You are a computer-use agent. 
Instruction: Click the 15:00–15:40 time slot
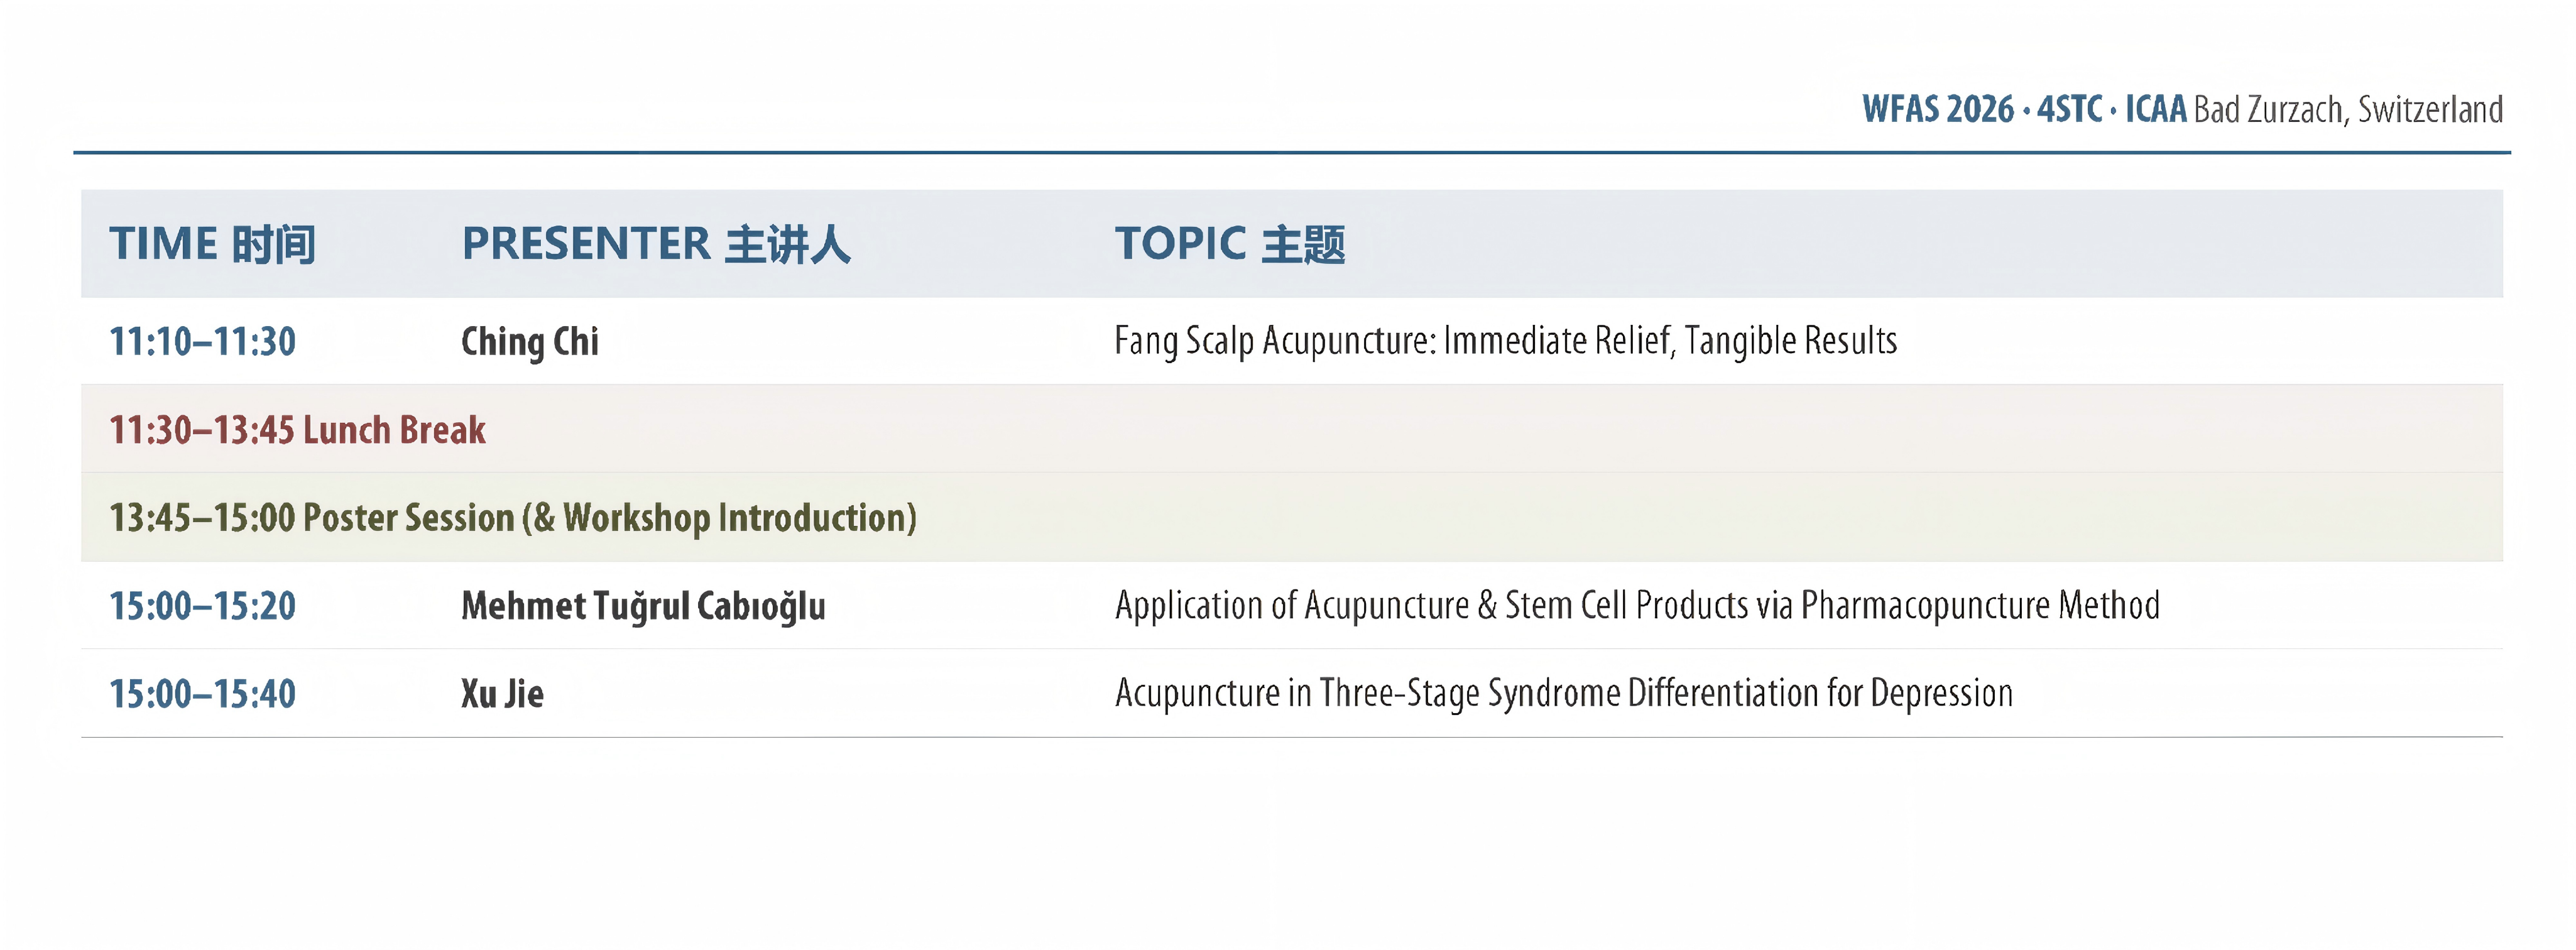(203, 694)
